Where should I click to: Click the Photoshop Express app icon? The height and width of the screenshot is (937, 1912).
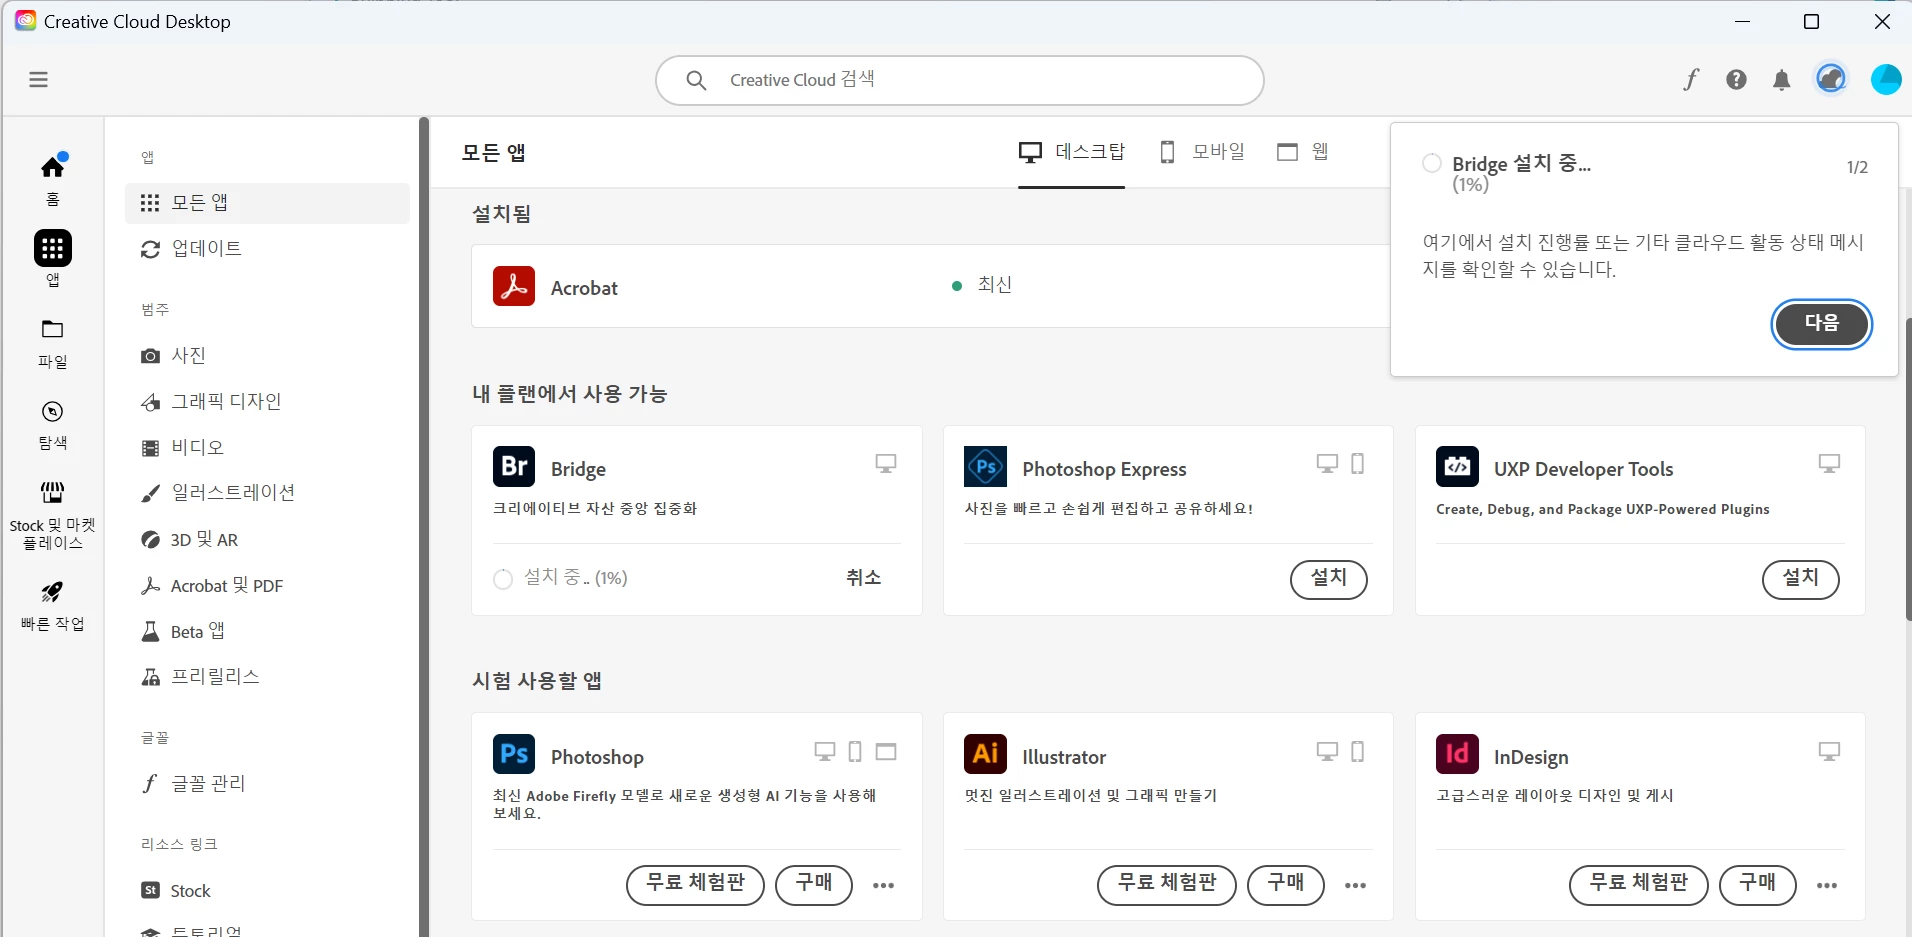[986, 466]
